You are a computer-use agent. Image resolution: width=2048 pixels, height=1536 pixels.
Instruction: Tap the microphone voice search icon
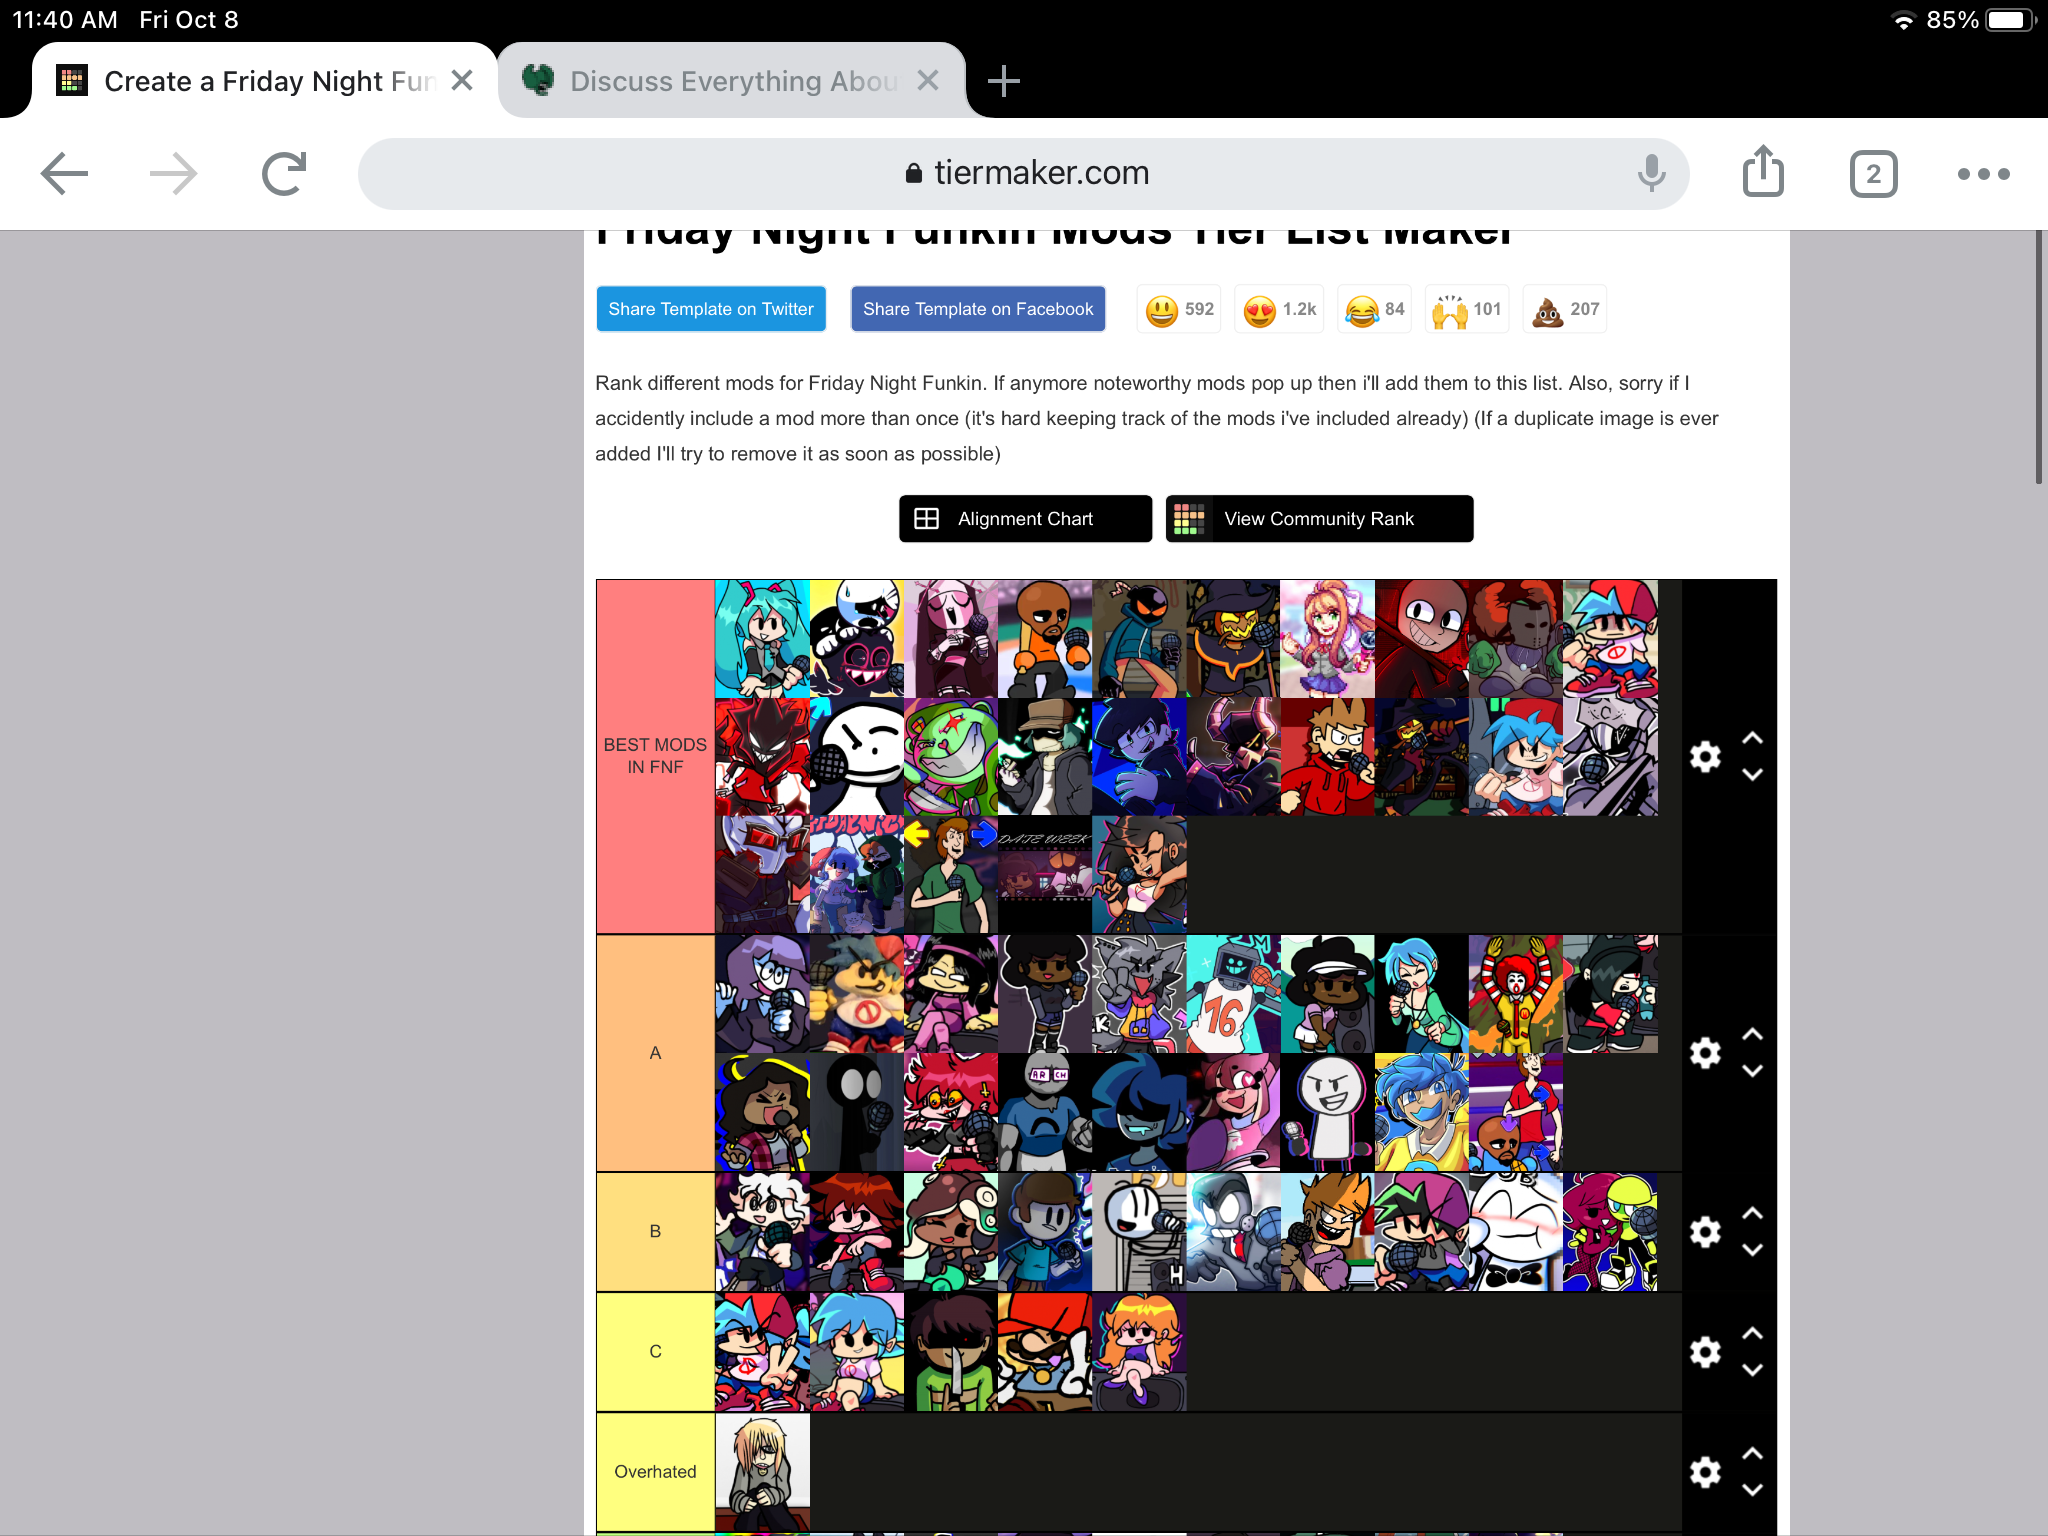(1651, 174)
